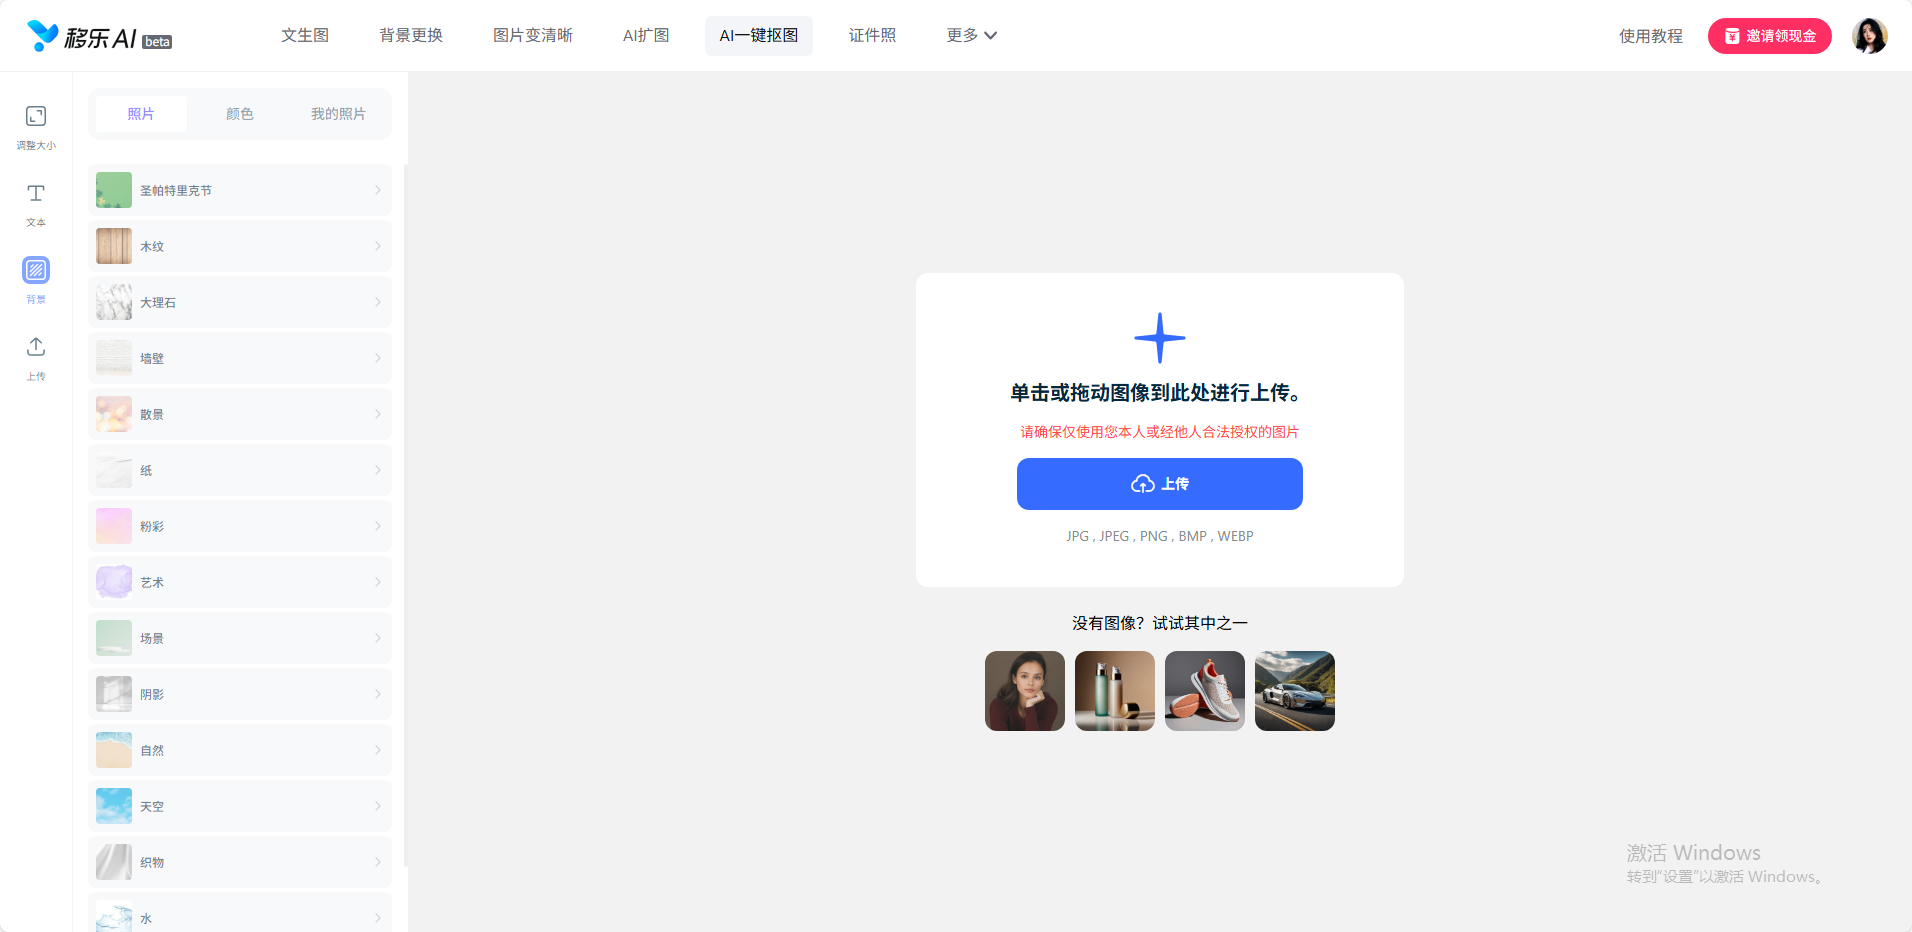Screen dimensions: 1912x932
Task: Select the AI一键抠图 menu item
Action: 759,36
